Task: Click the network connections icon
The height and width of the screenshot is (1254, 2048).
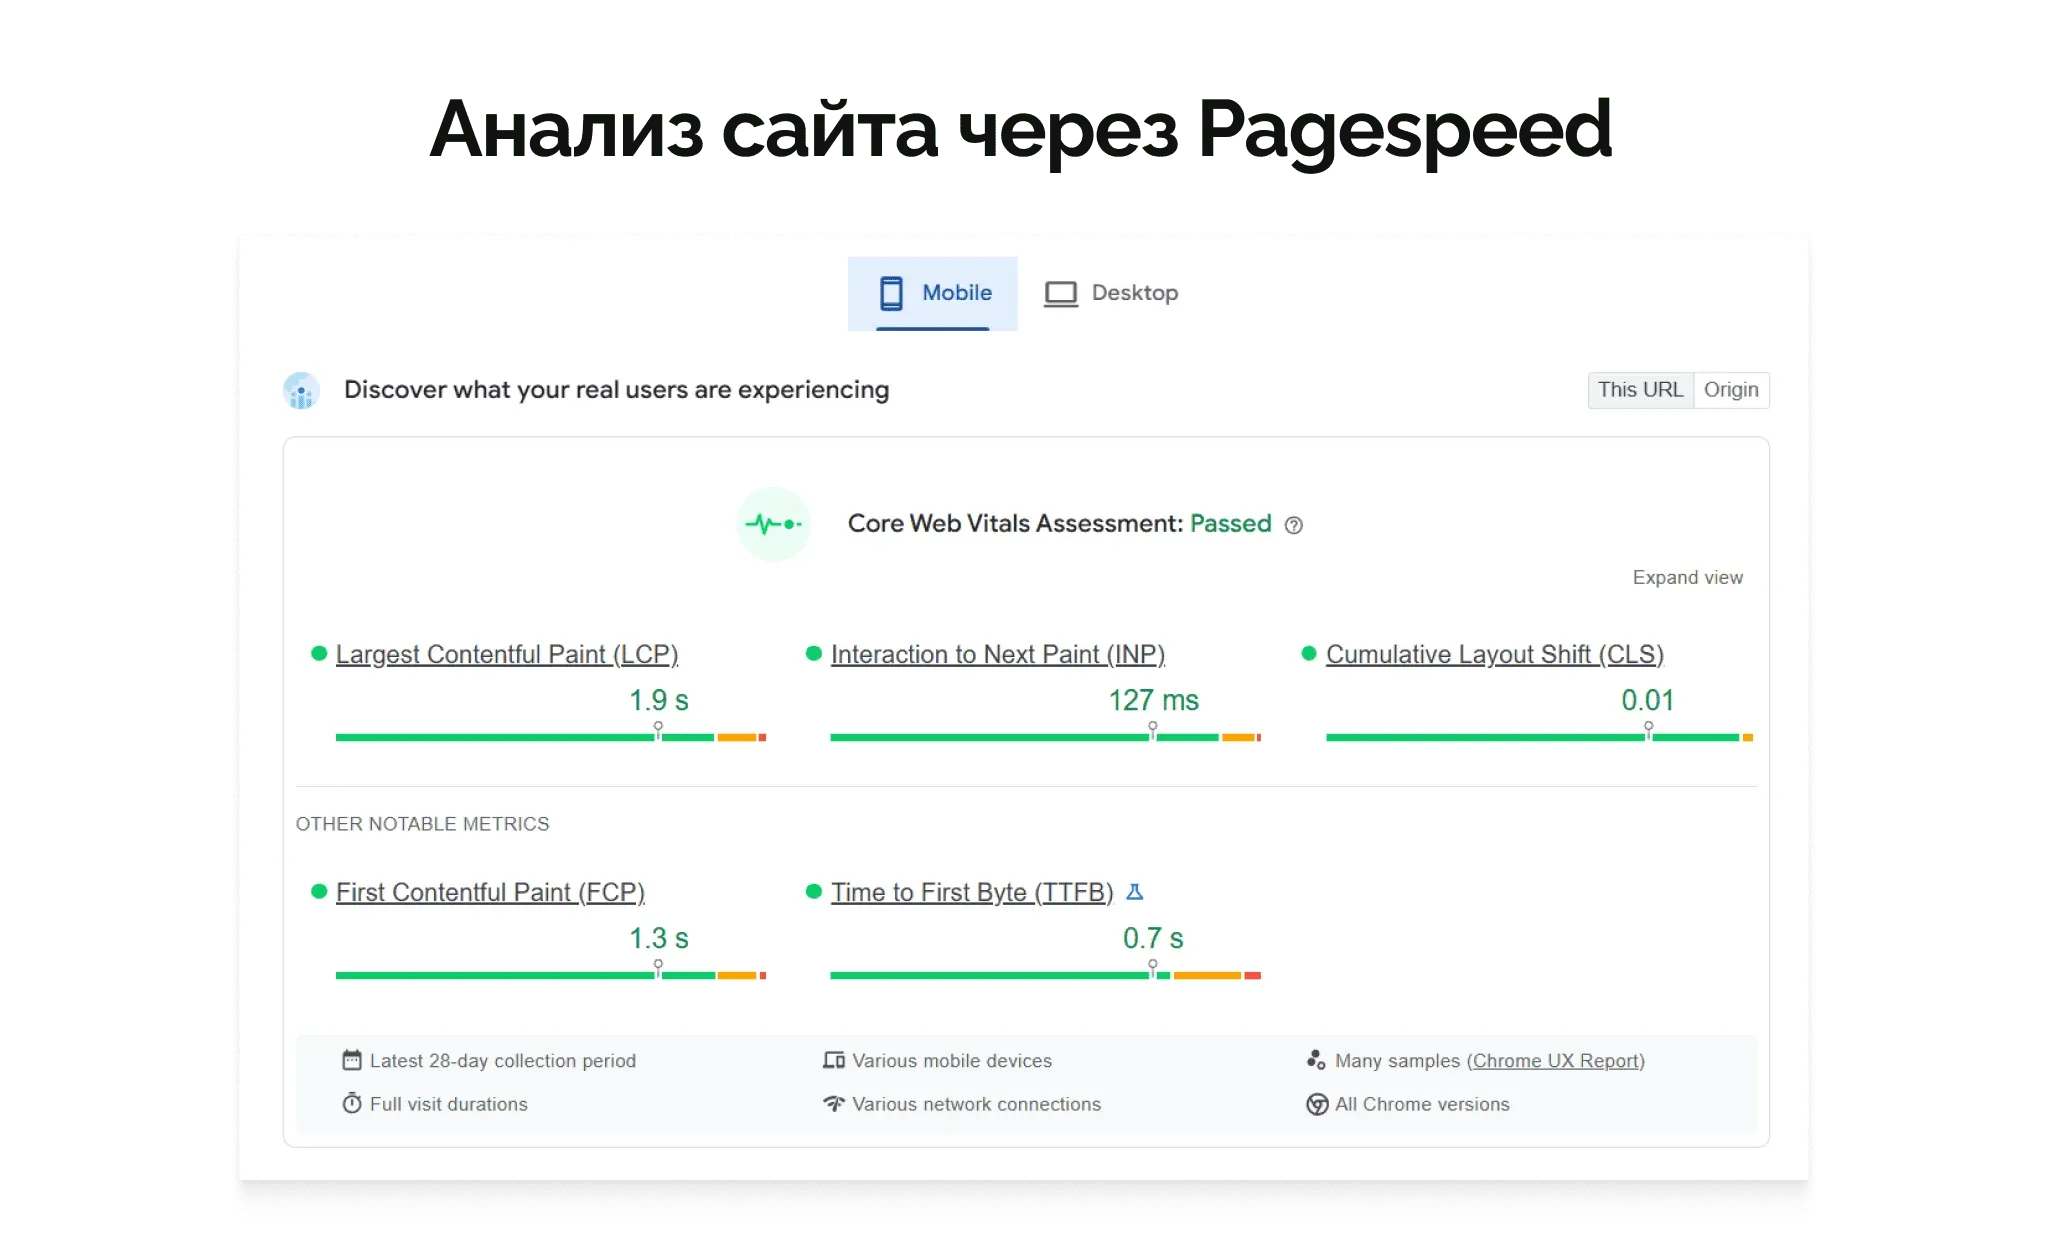Action: coord(833,1104)
